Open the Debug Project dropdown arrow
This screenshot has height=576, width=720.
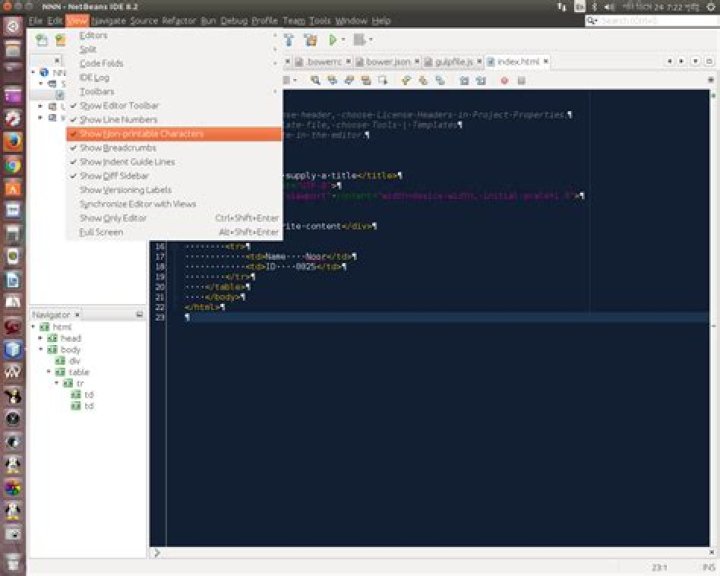(x=370, y=40)
